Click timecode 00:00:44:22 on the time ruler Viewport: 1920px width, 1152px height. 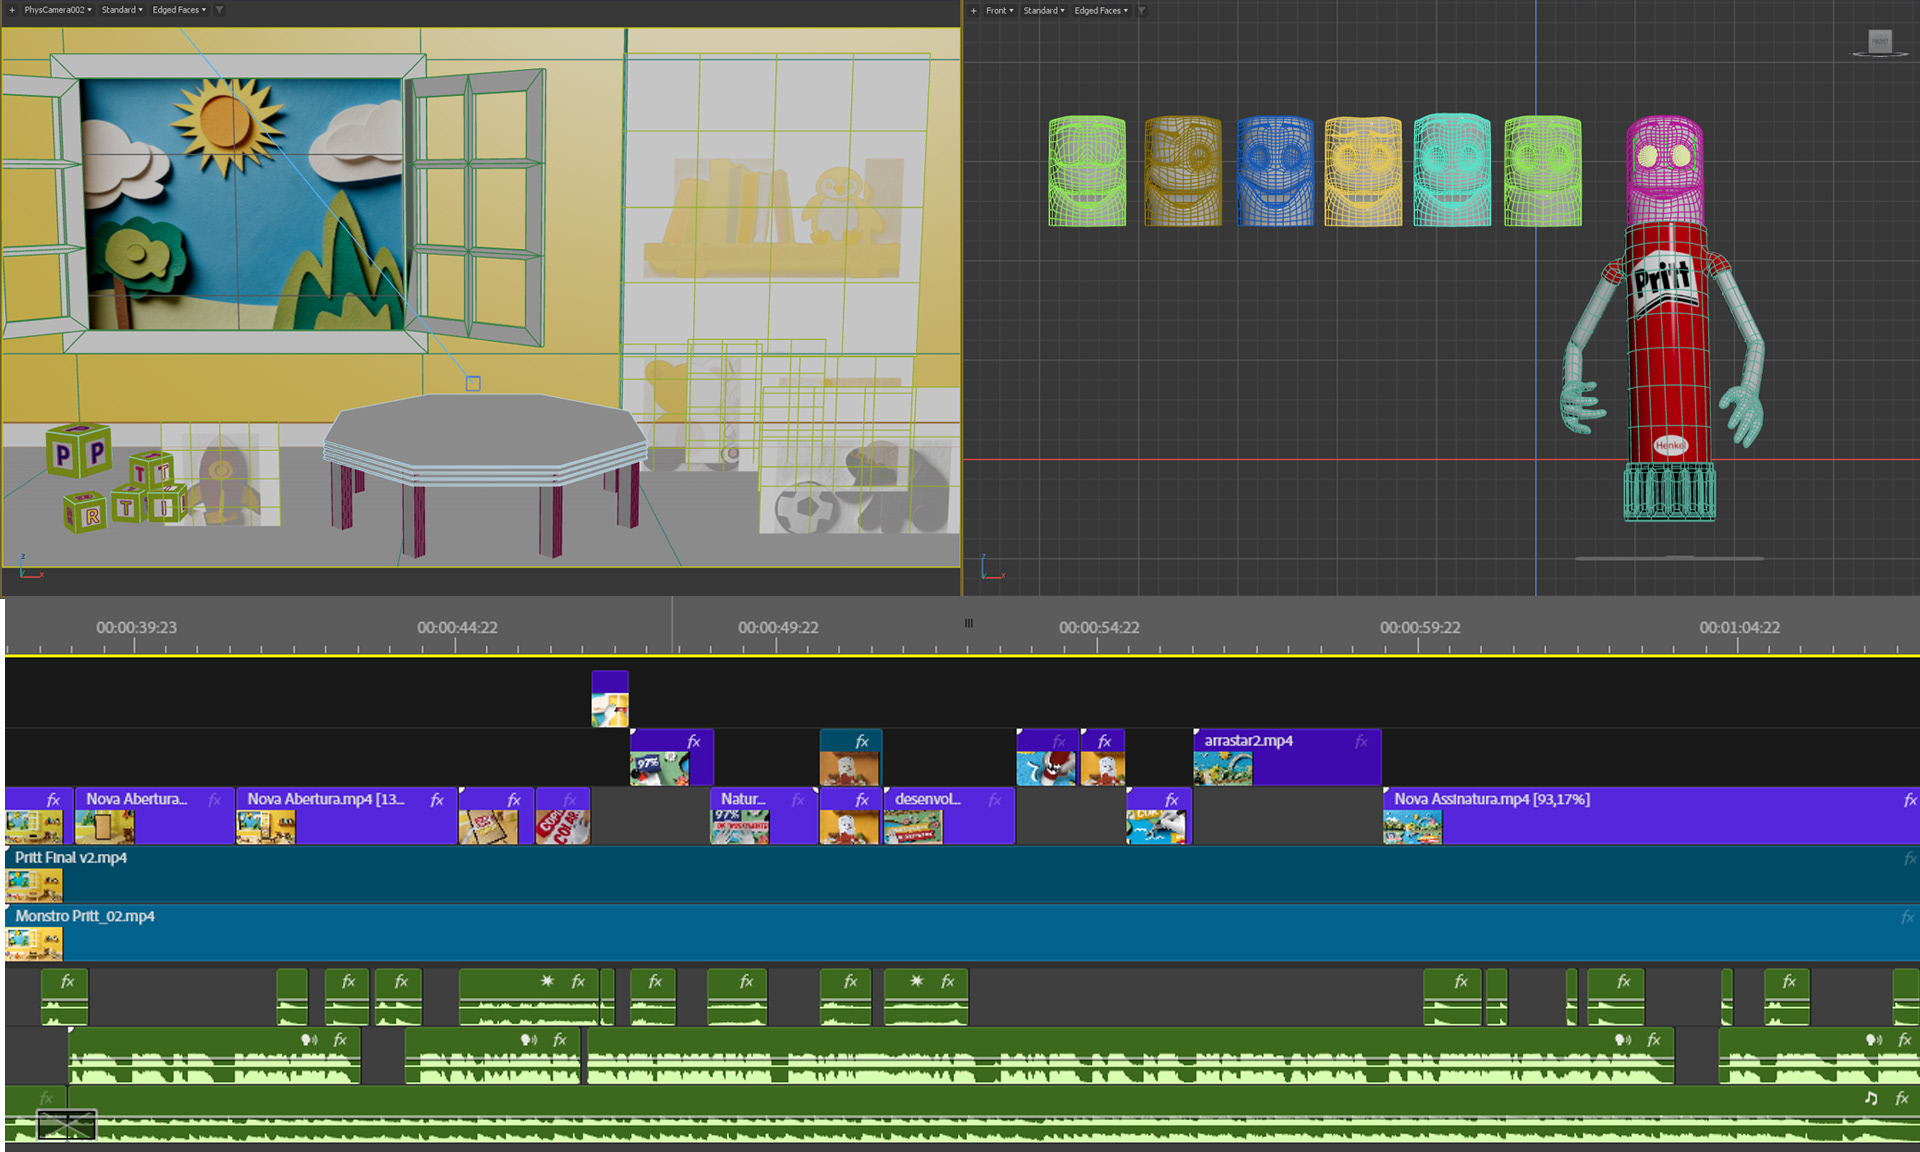(457, 627)
